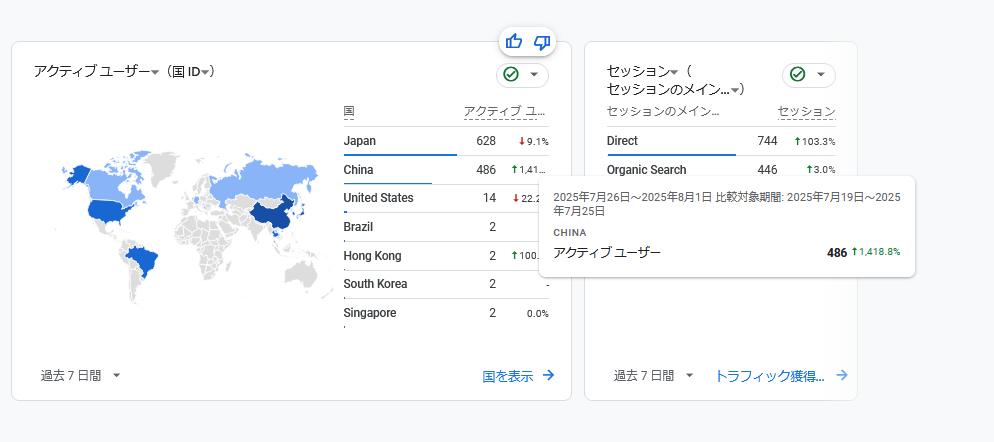This screenshot has height=442, width=994.
Task: Click the 744 sessions value for Direct
Action: (x=767, y=141)
